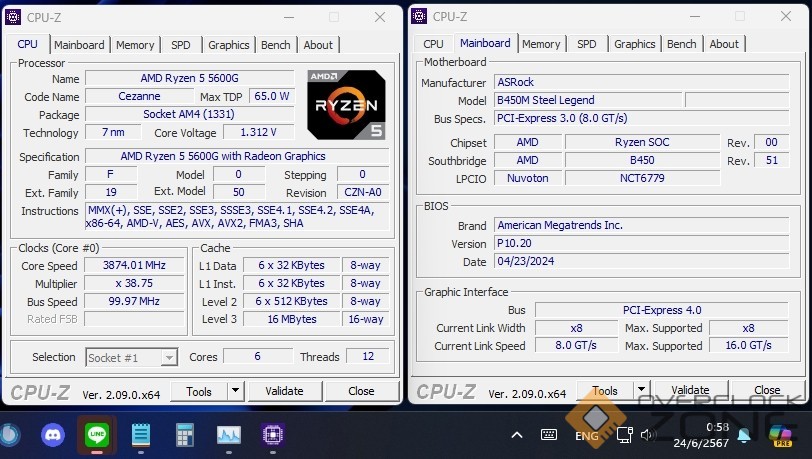Click Close button in right CPU-Z window

pyautogui.click(x=767, y=390)
